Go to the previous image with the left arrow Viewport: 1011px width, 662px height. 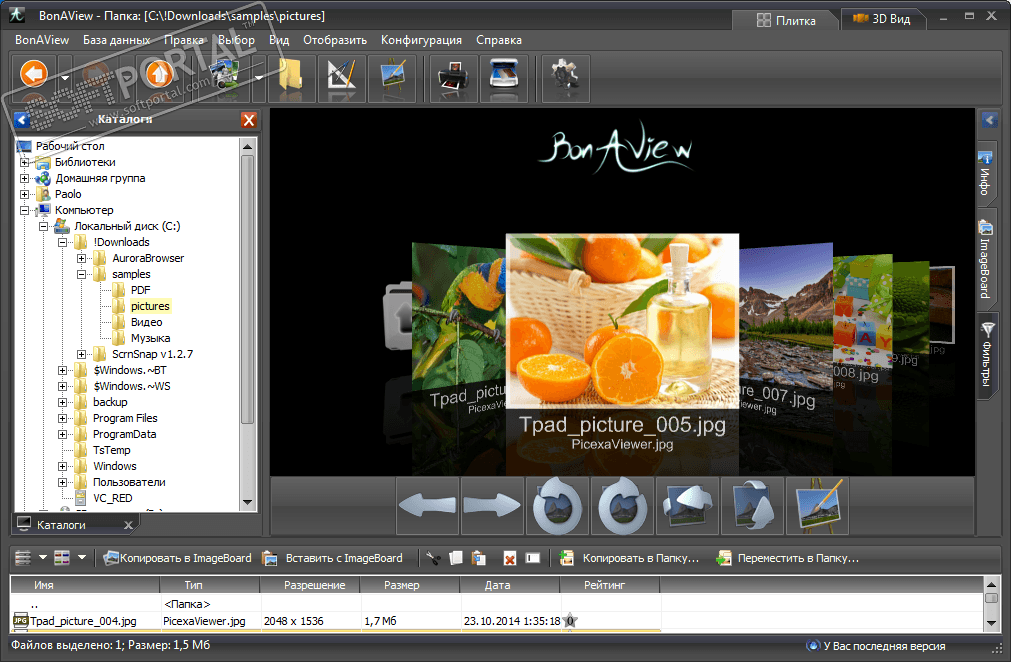click(428, 506)
